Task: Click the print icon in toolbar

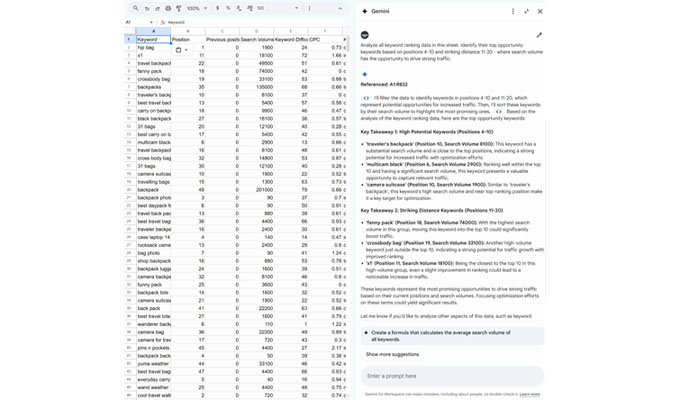Action: (x=168, y=8)
